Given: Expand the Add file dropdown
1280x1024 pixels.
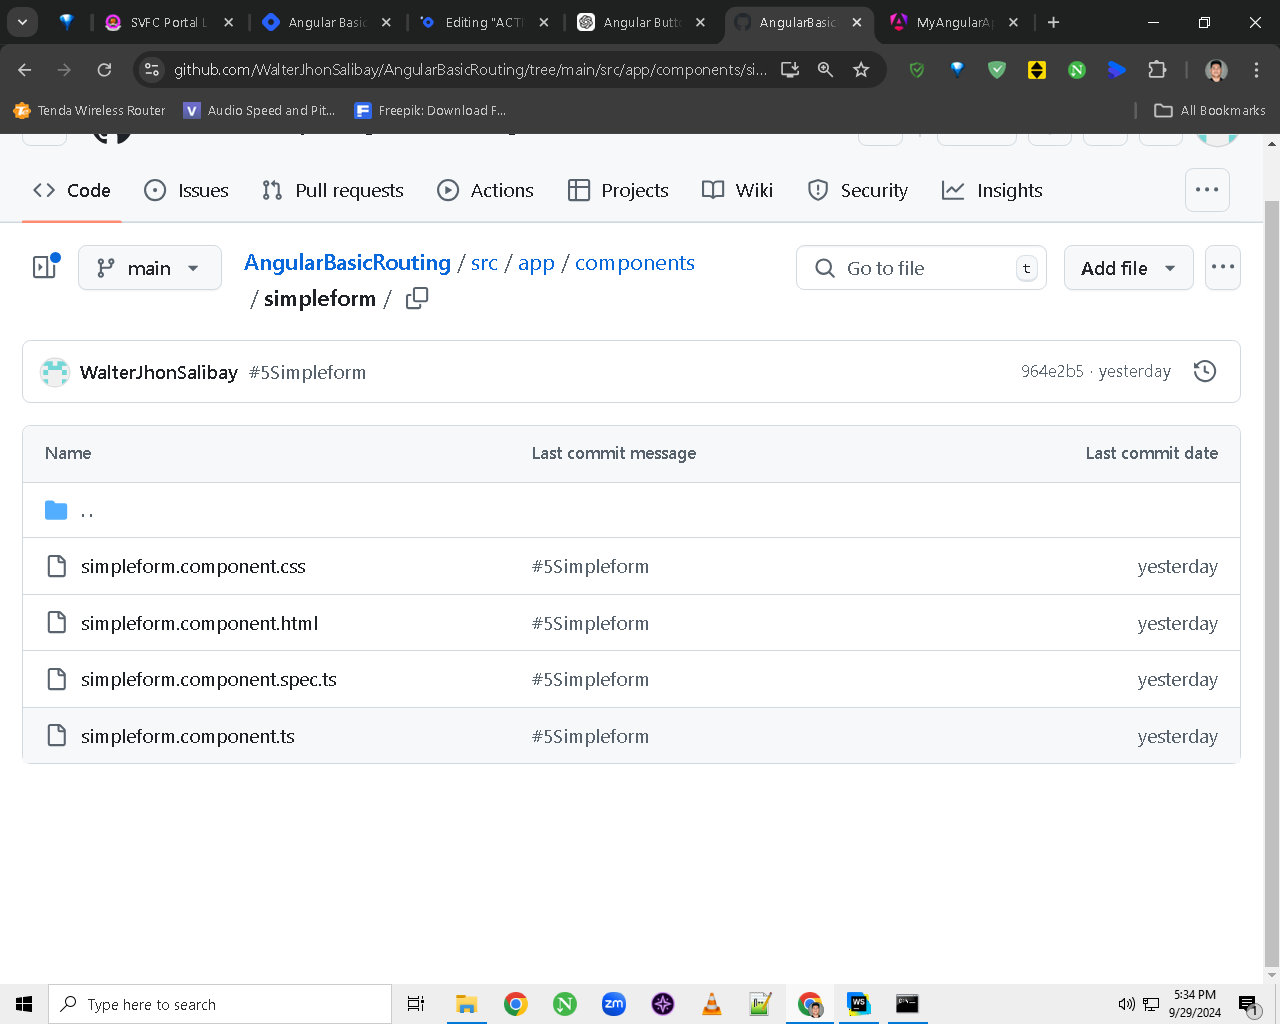Looking at the screenshot, I should (x=1129, y=268).
